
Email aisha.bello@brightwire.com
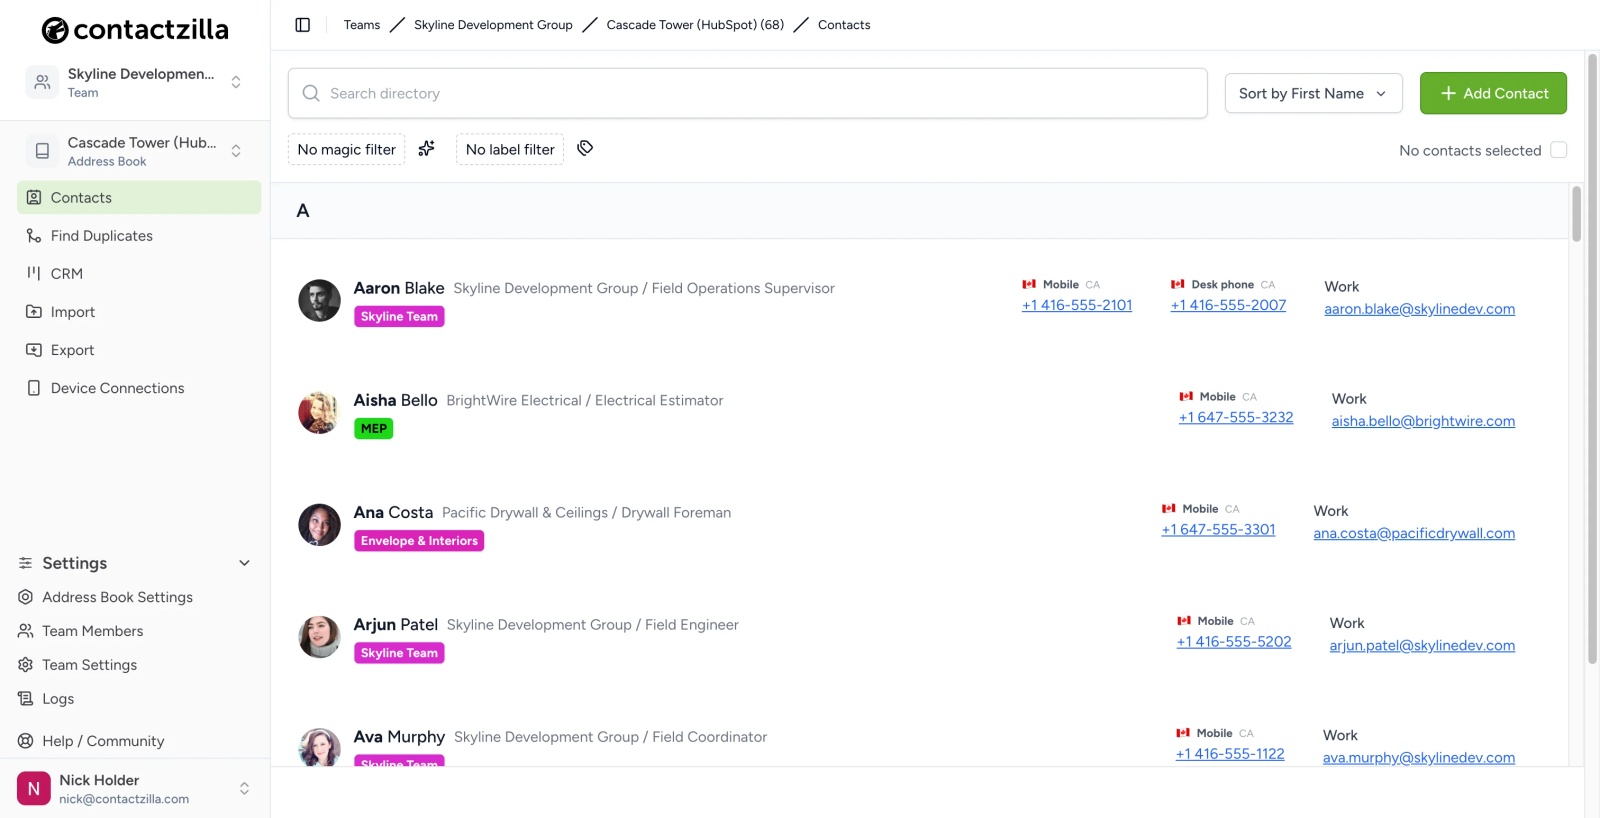click(x=1423, y=421)
